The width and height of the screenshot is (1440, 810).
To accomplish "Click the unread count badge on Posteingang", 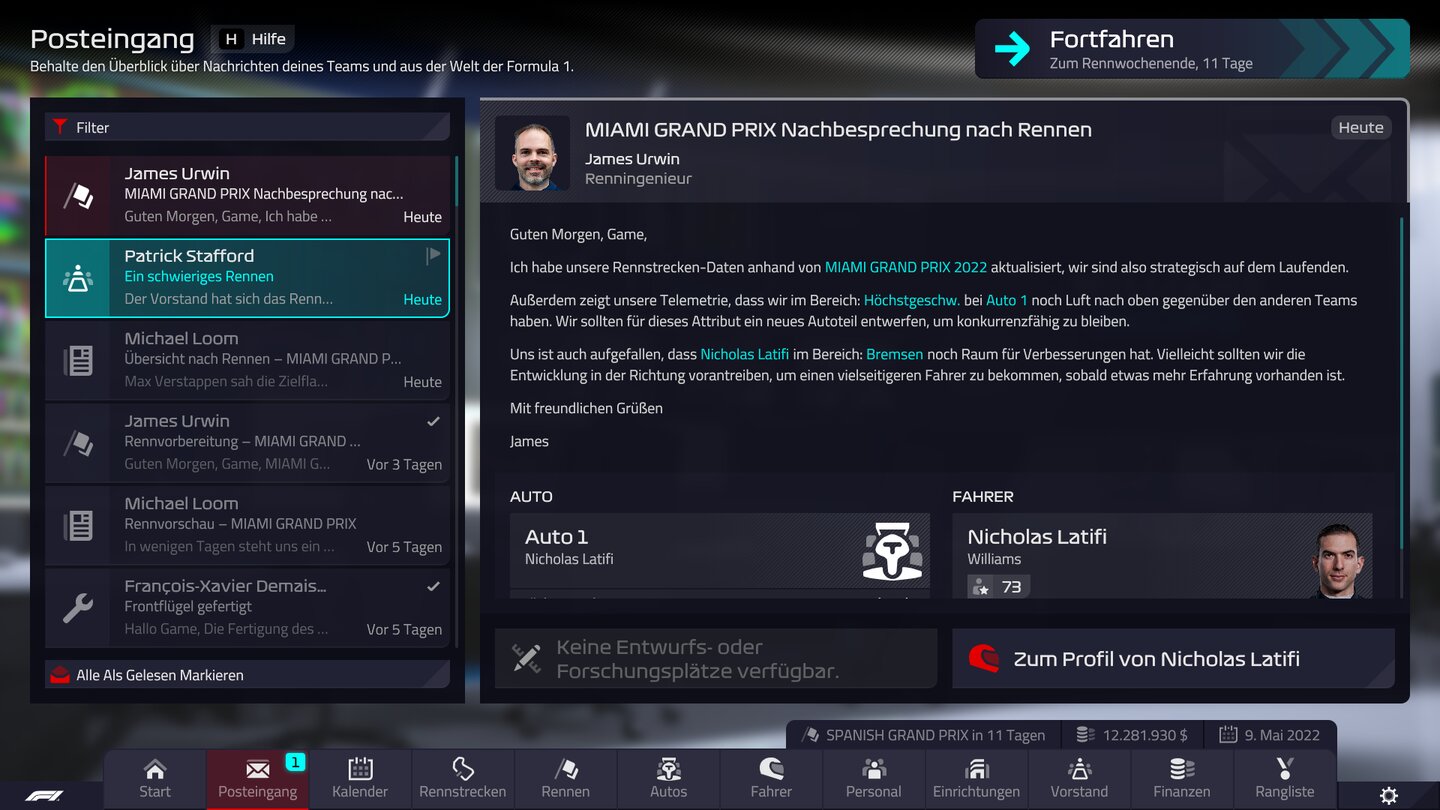I will (295, 762).
